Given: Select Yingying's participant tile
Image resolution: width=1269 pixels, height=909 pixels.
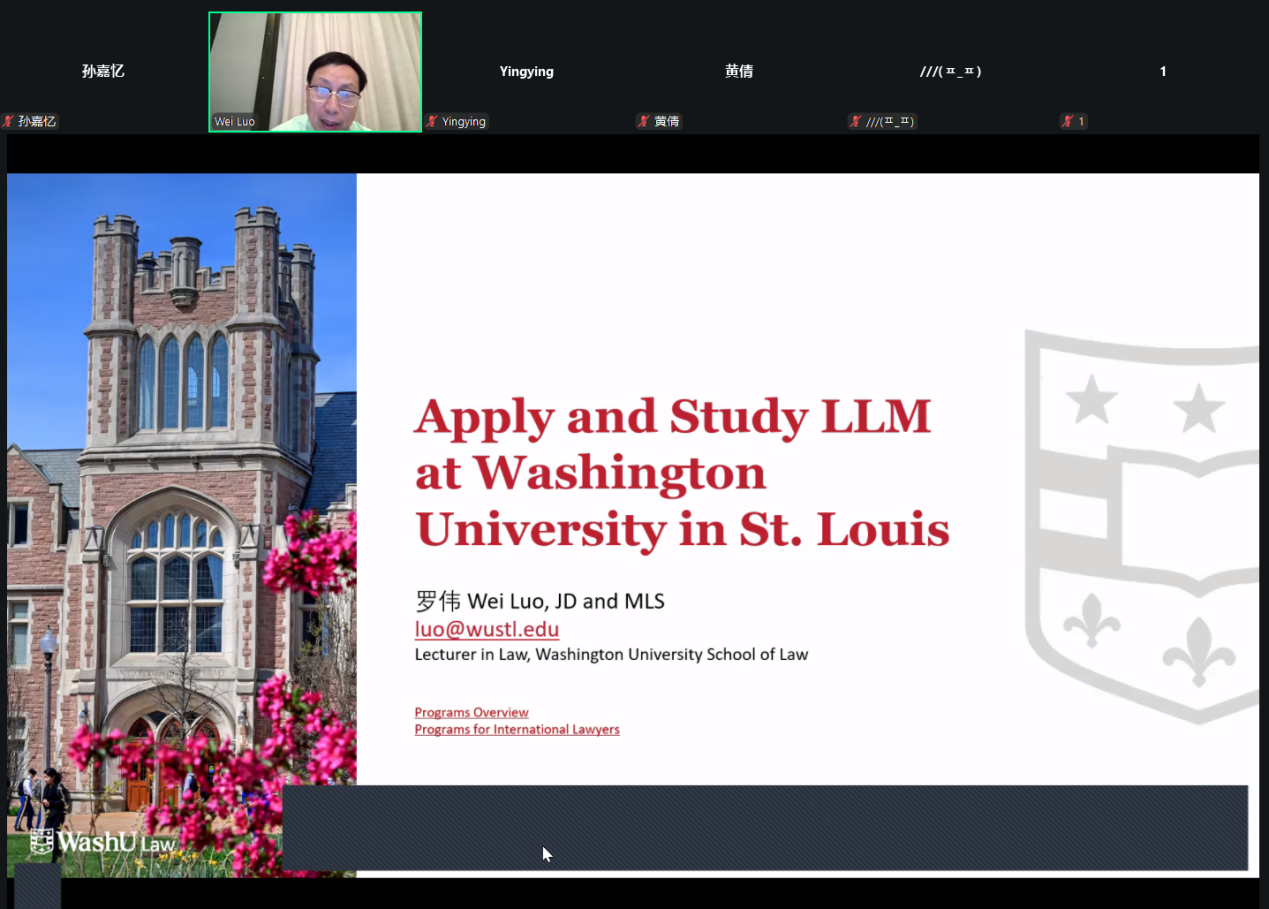Looking at the screenshot, I should [527, 72].
